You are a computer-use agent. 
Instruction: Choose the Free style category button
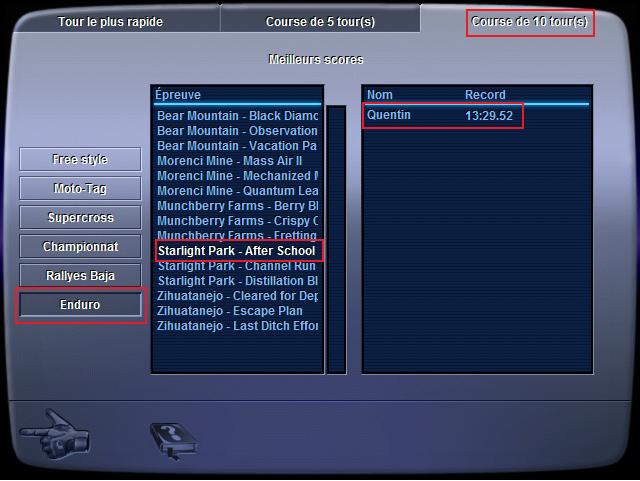coord(80,159)
